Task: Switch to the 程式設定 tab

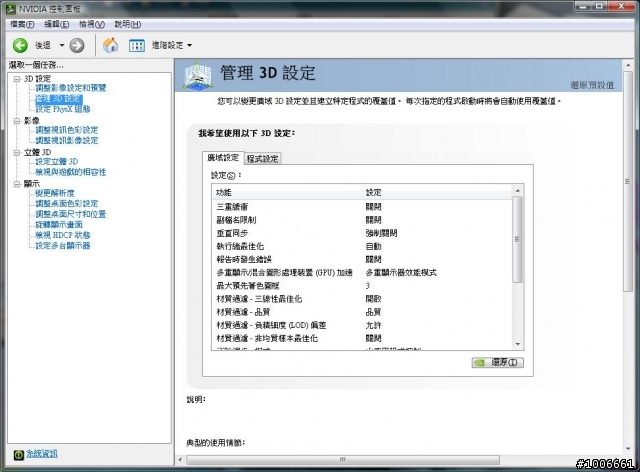Action: click(262, 159)
